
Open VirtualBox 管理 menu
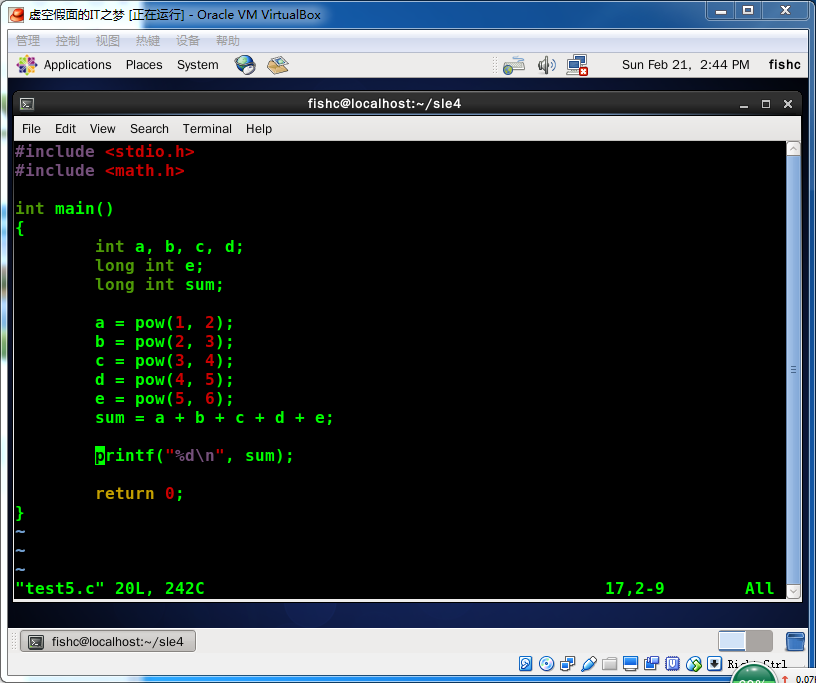[28, 41]
